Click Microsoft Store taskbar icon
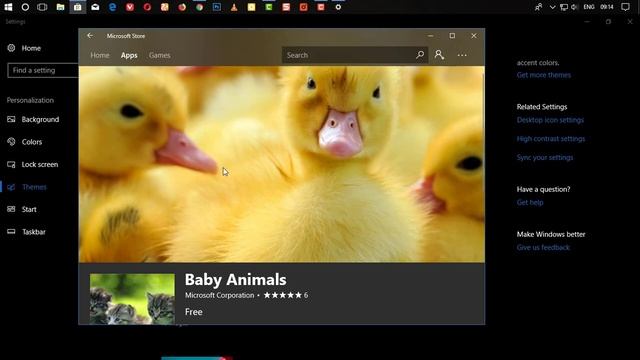This screenshot has width=640, height=360. coord(78,7)
